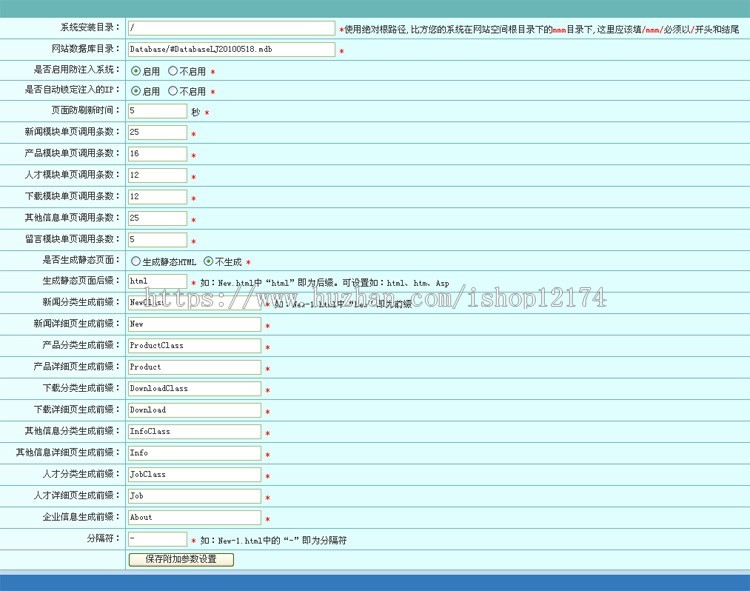The width and height of the screenshot is (750, 591).
Task: Click the 页面防刷新时间 label
Action: point(86,110)
